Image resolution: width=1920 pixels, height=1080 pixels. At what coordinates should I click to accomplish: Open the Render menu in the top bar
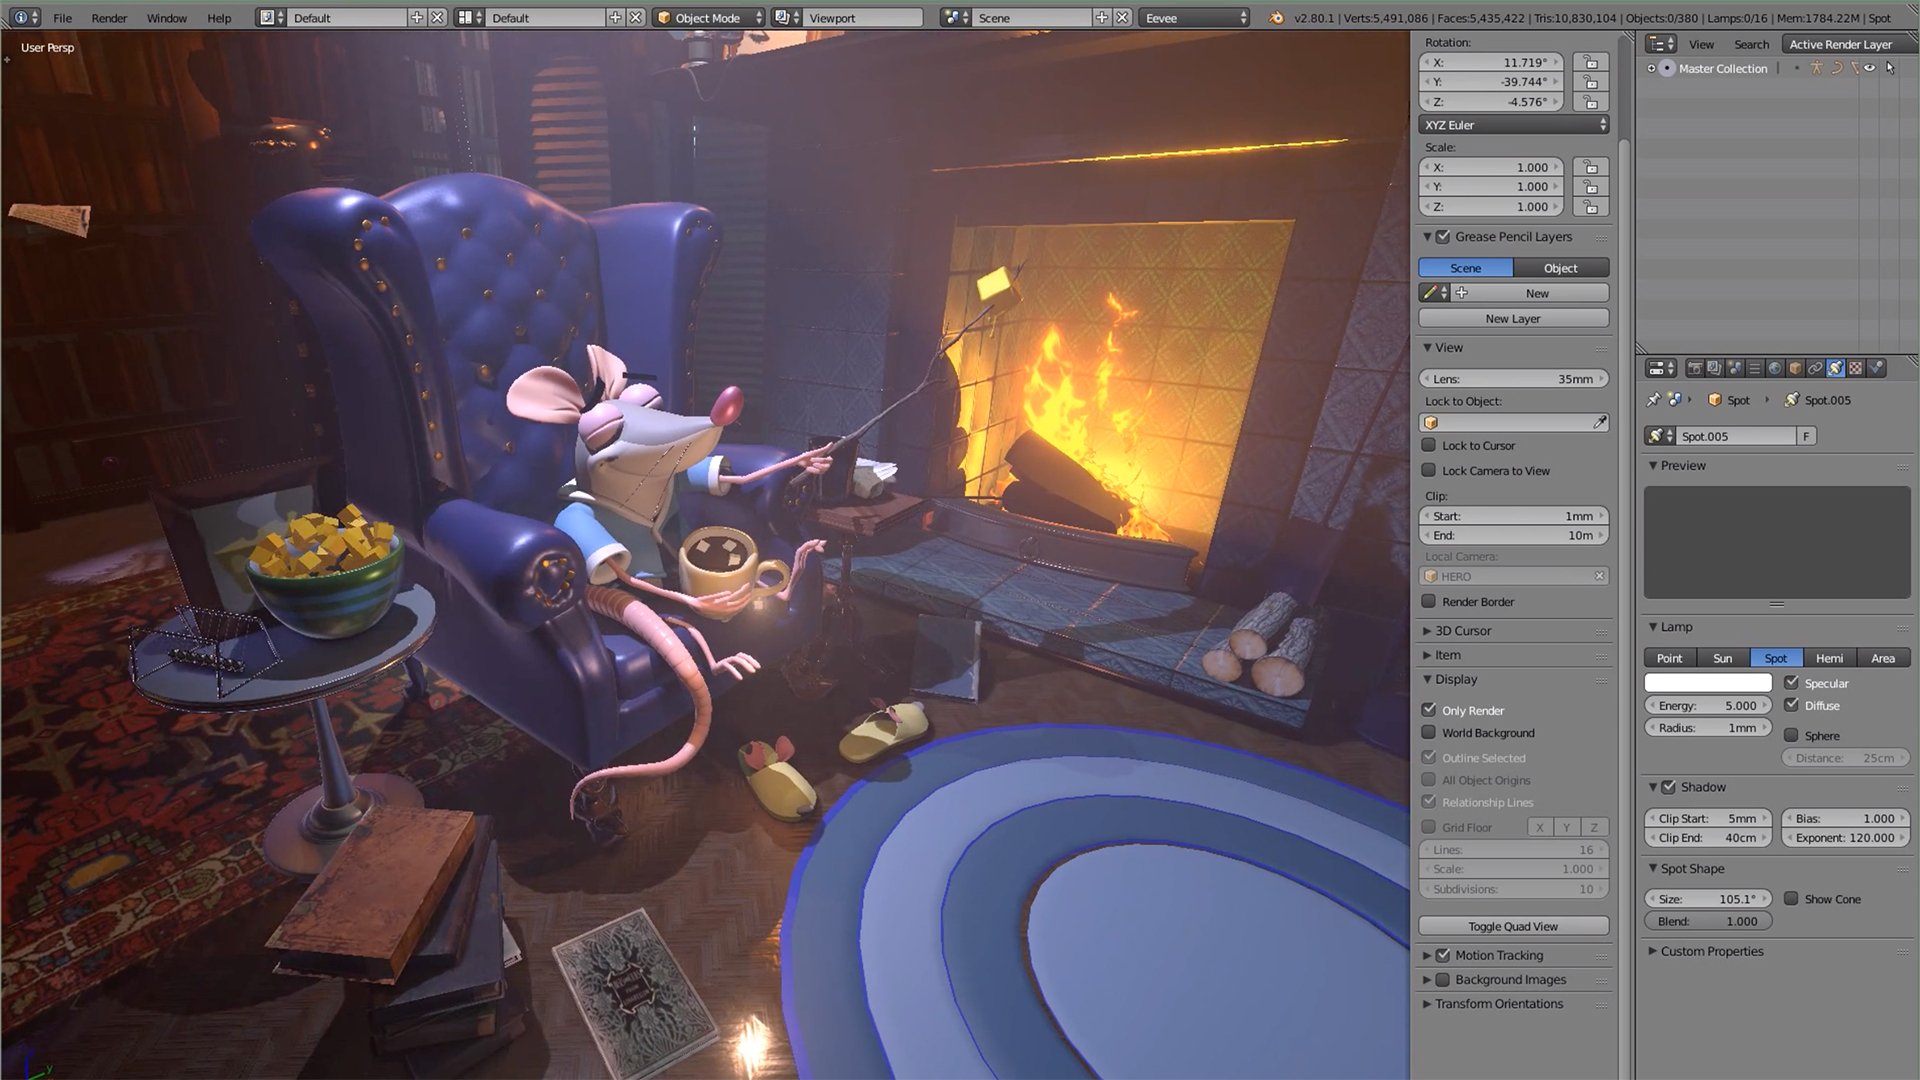(x=108, y=17)
